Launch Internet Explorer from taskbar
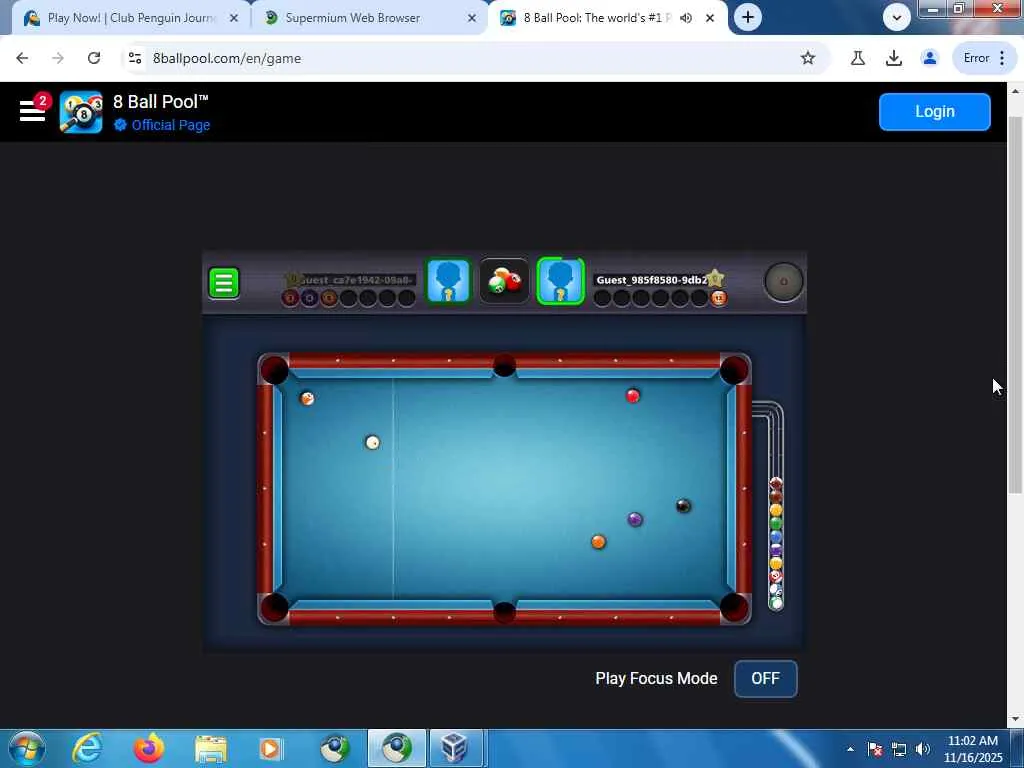 click(87, 748)
